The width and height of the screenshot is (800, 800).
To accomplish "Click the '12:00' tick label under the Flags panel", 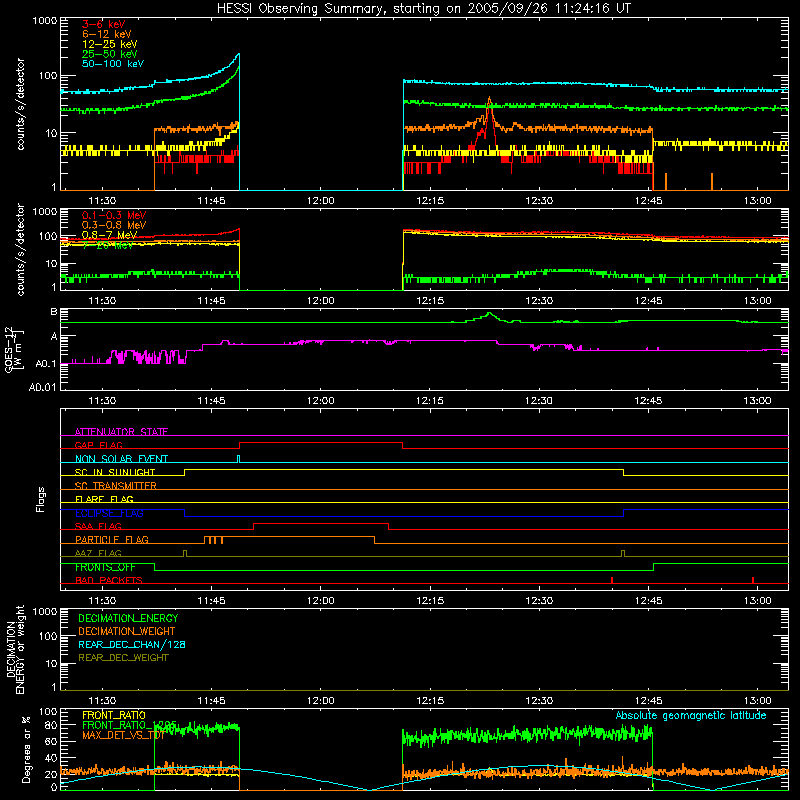I will coord(320,601).
